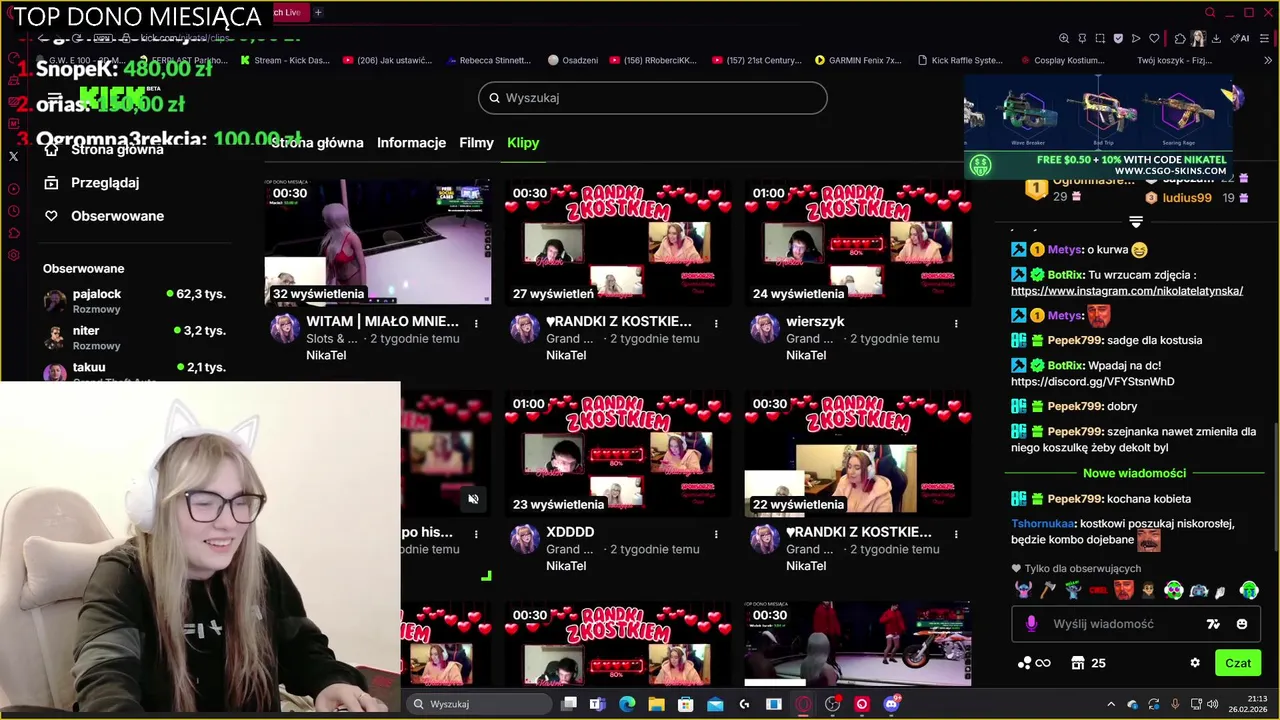Expand the overflow bookmarks chevron
Viewport: 1280px width, 720px height.
pos(1266,60)
